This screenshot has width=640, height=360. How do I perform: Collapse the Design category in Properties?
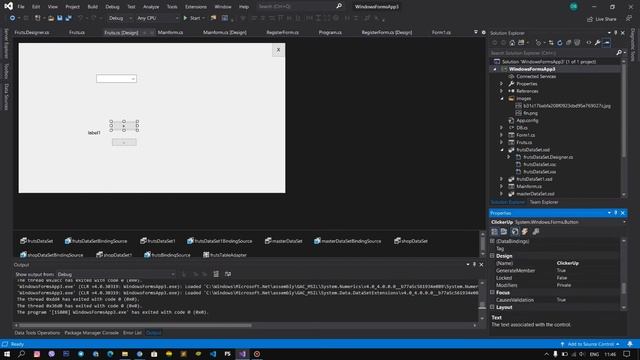pos(492,256)
